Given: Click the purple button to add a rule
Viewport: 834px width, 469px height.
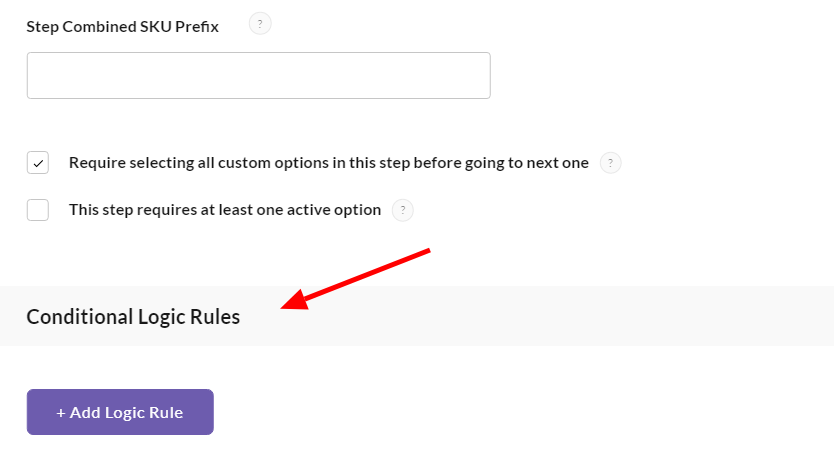Looking at the screenshot, I should pyautogui.click(x=120, y=412).
